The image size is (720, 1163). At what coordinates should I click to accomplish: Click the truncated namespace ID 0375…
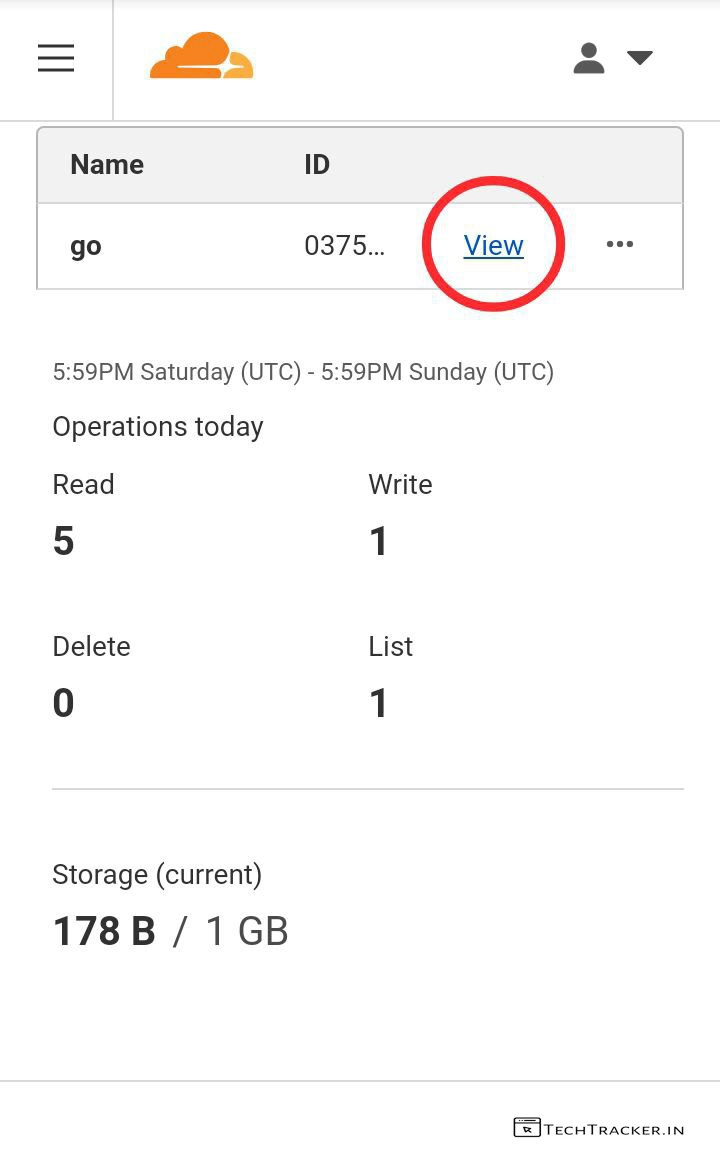point(344,246)
